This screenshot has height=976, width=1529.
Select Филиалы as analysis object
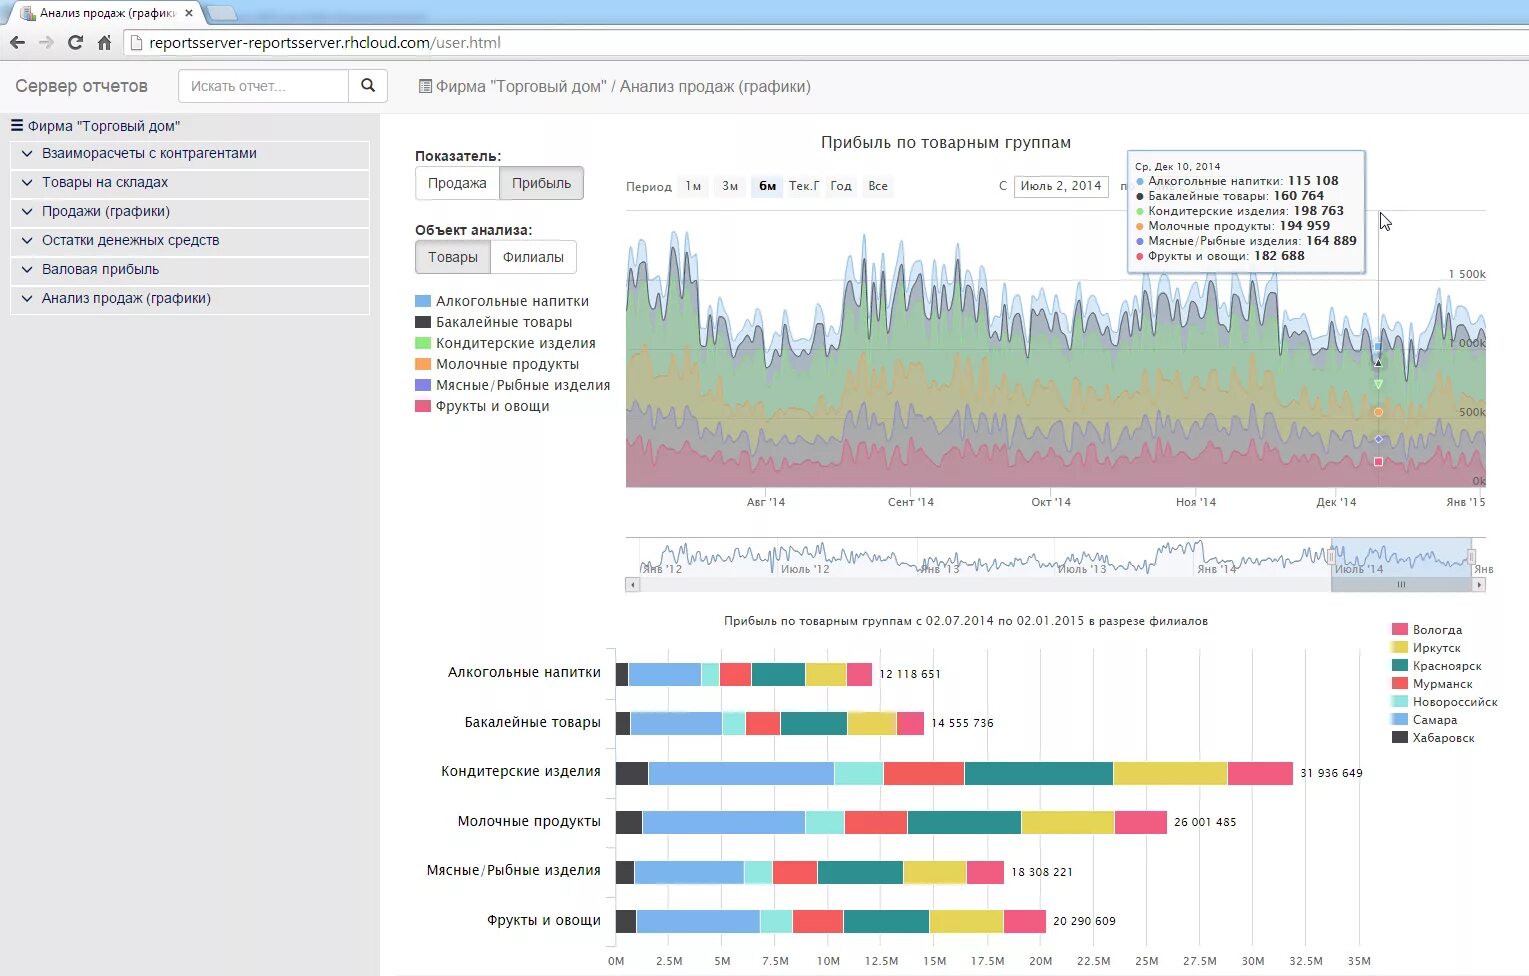[533, 257]
